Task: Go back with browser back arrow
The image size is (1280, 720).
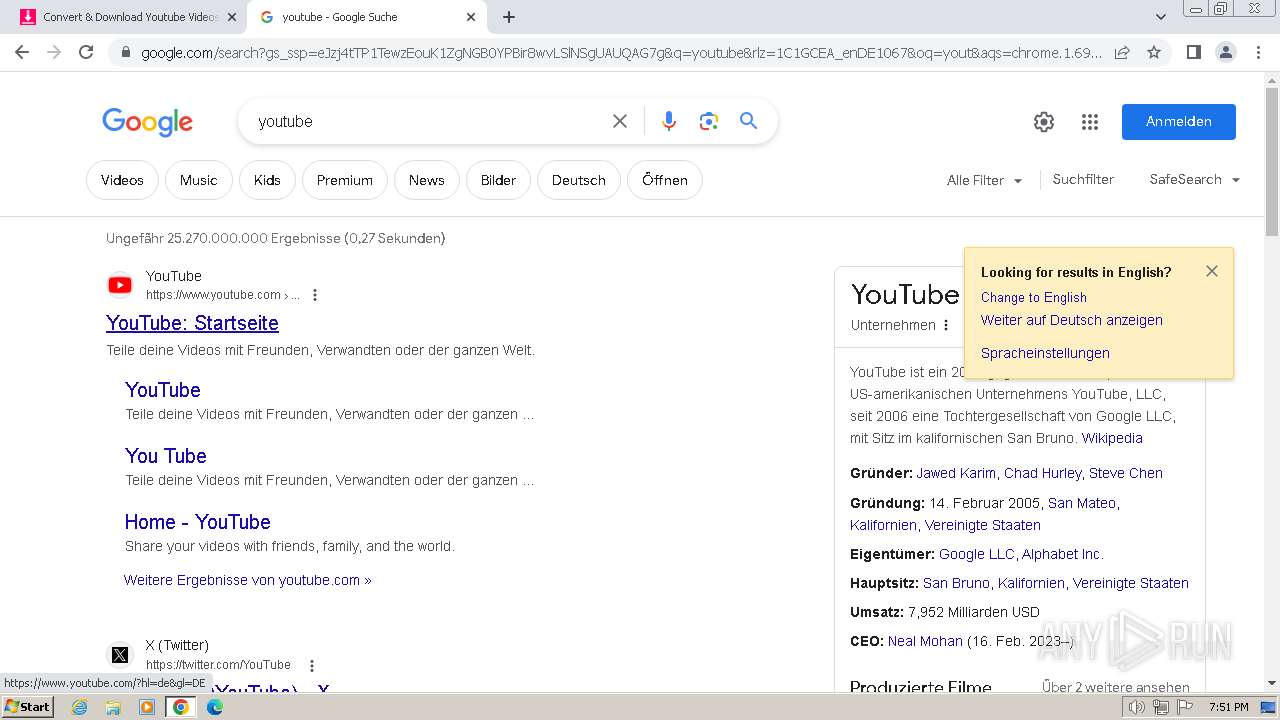Action: [22, 52]
